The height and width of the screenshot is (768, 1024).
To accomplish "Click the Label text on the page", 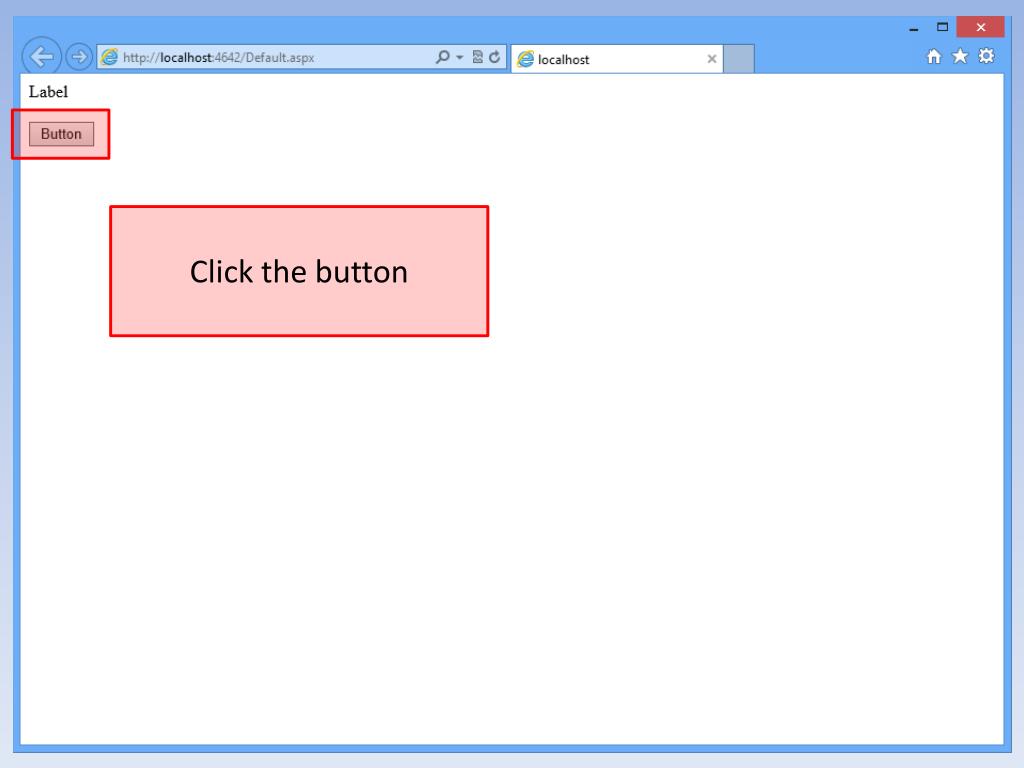I will [x=48, y=92].
